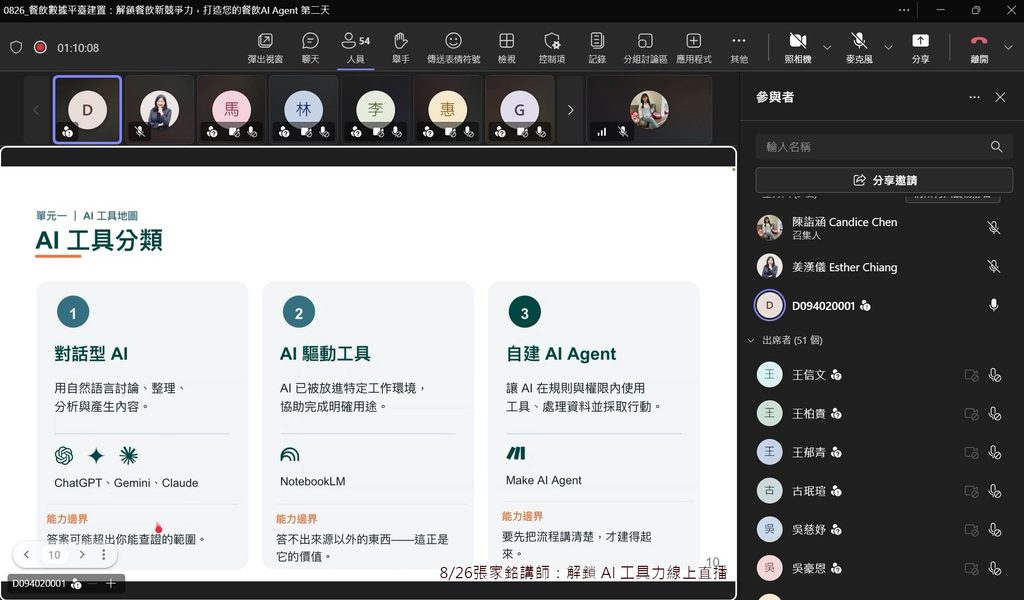Screen dimensions: 1024x600
Task: Unmute the microphone (麥克風)
Action: coord(859,48)
